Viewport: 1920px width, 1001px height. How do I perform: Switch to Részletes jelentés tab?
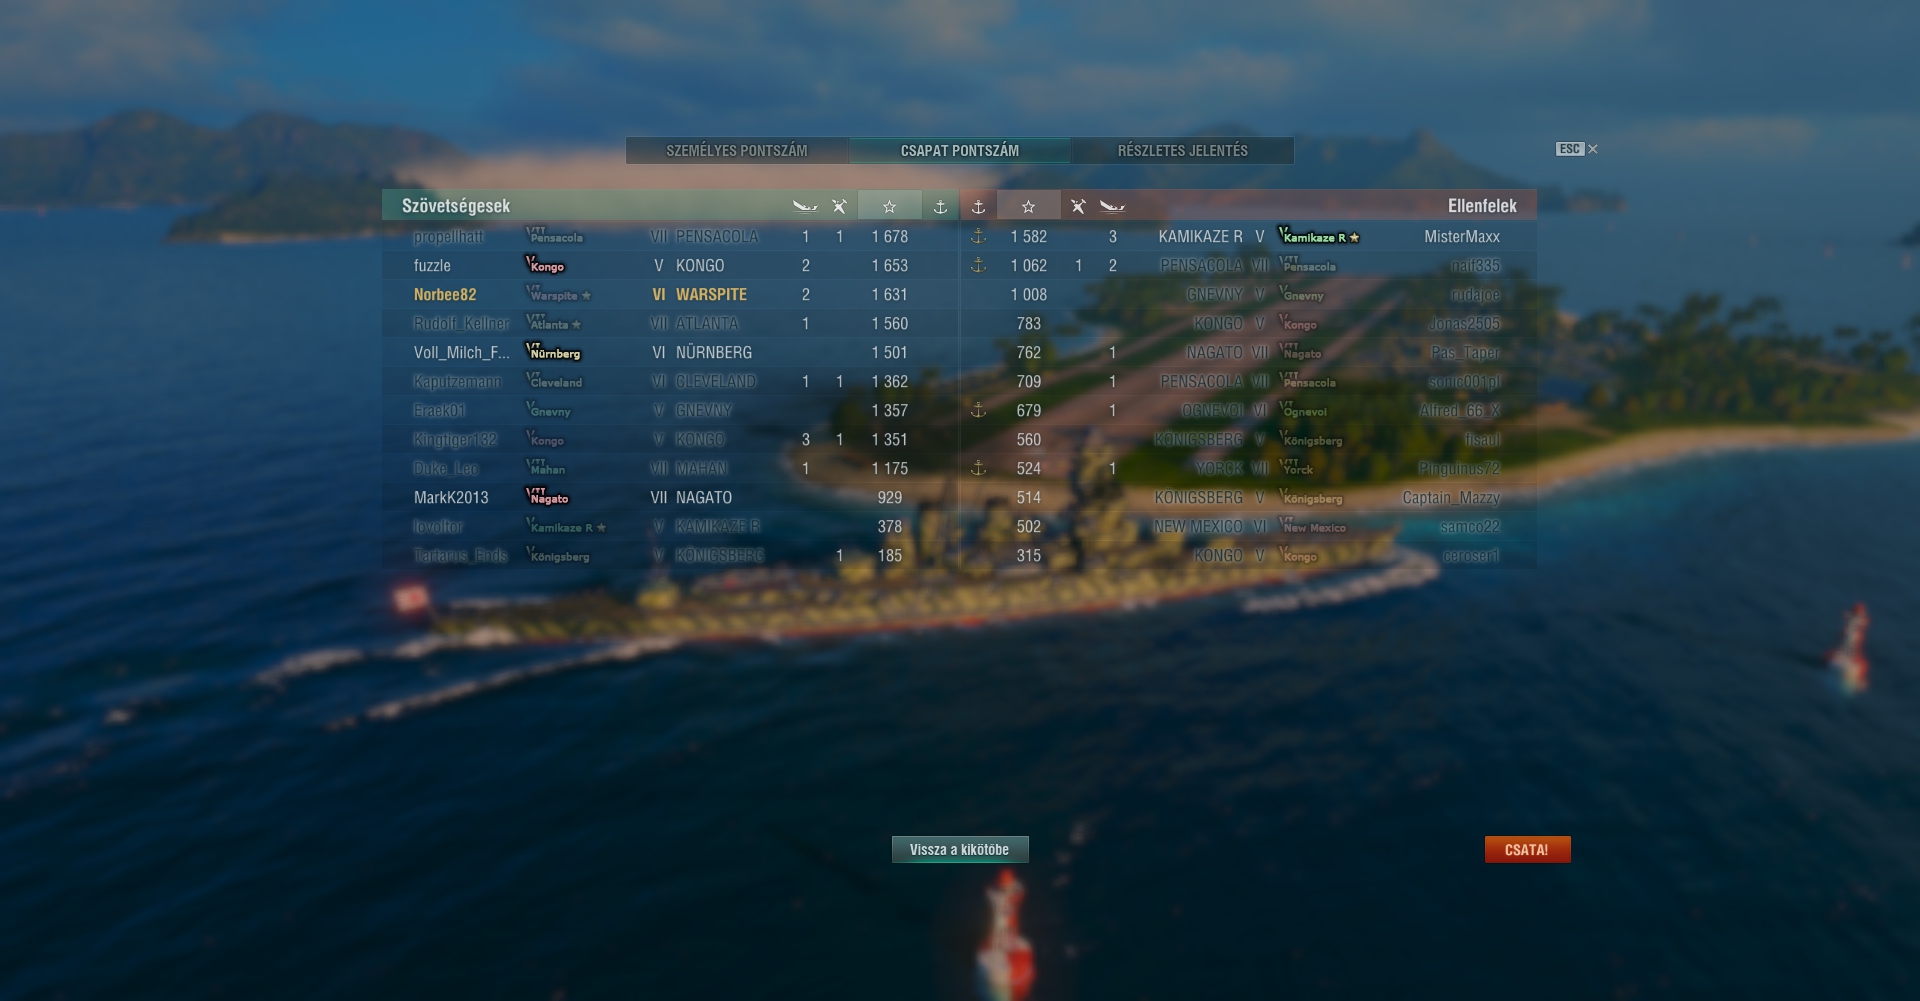pos(1182,151)
